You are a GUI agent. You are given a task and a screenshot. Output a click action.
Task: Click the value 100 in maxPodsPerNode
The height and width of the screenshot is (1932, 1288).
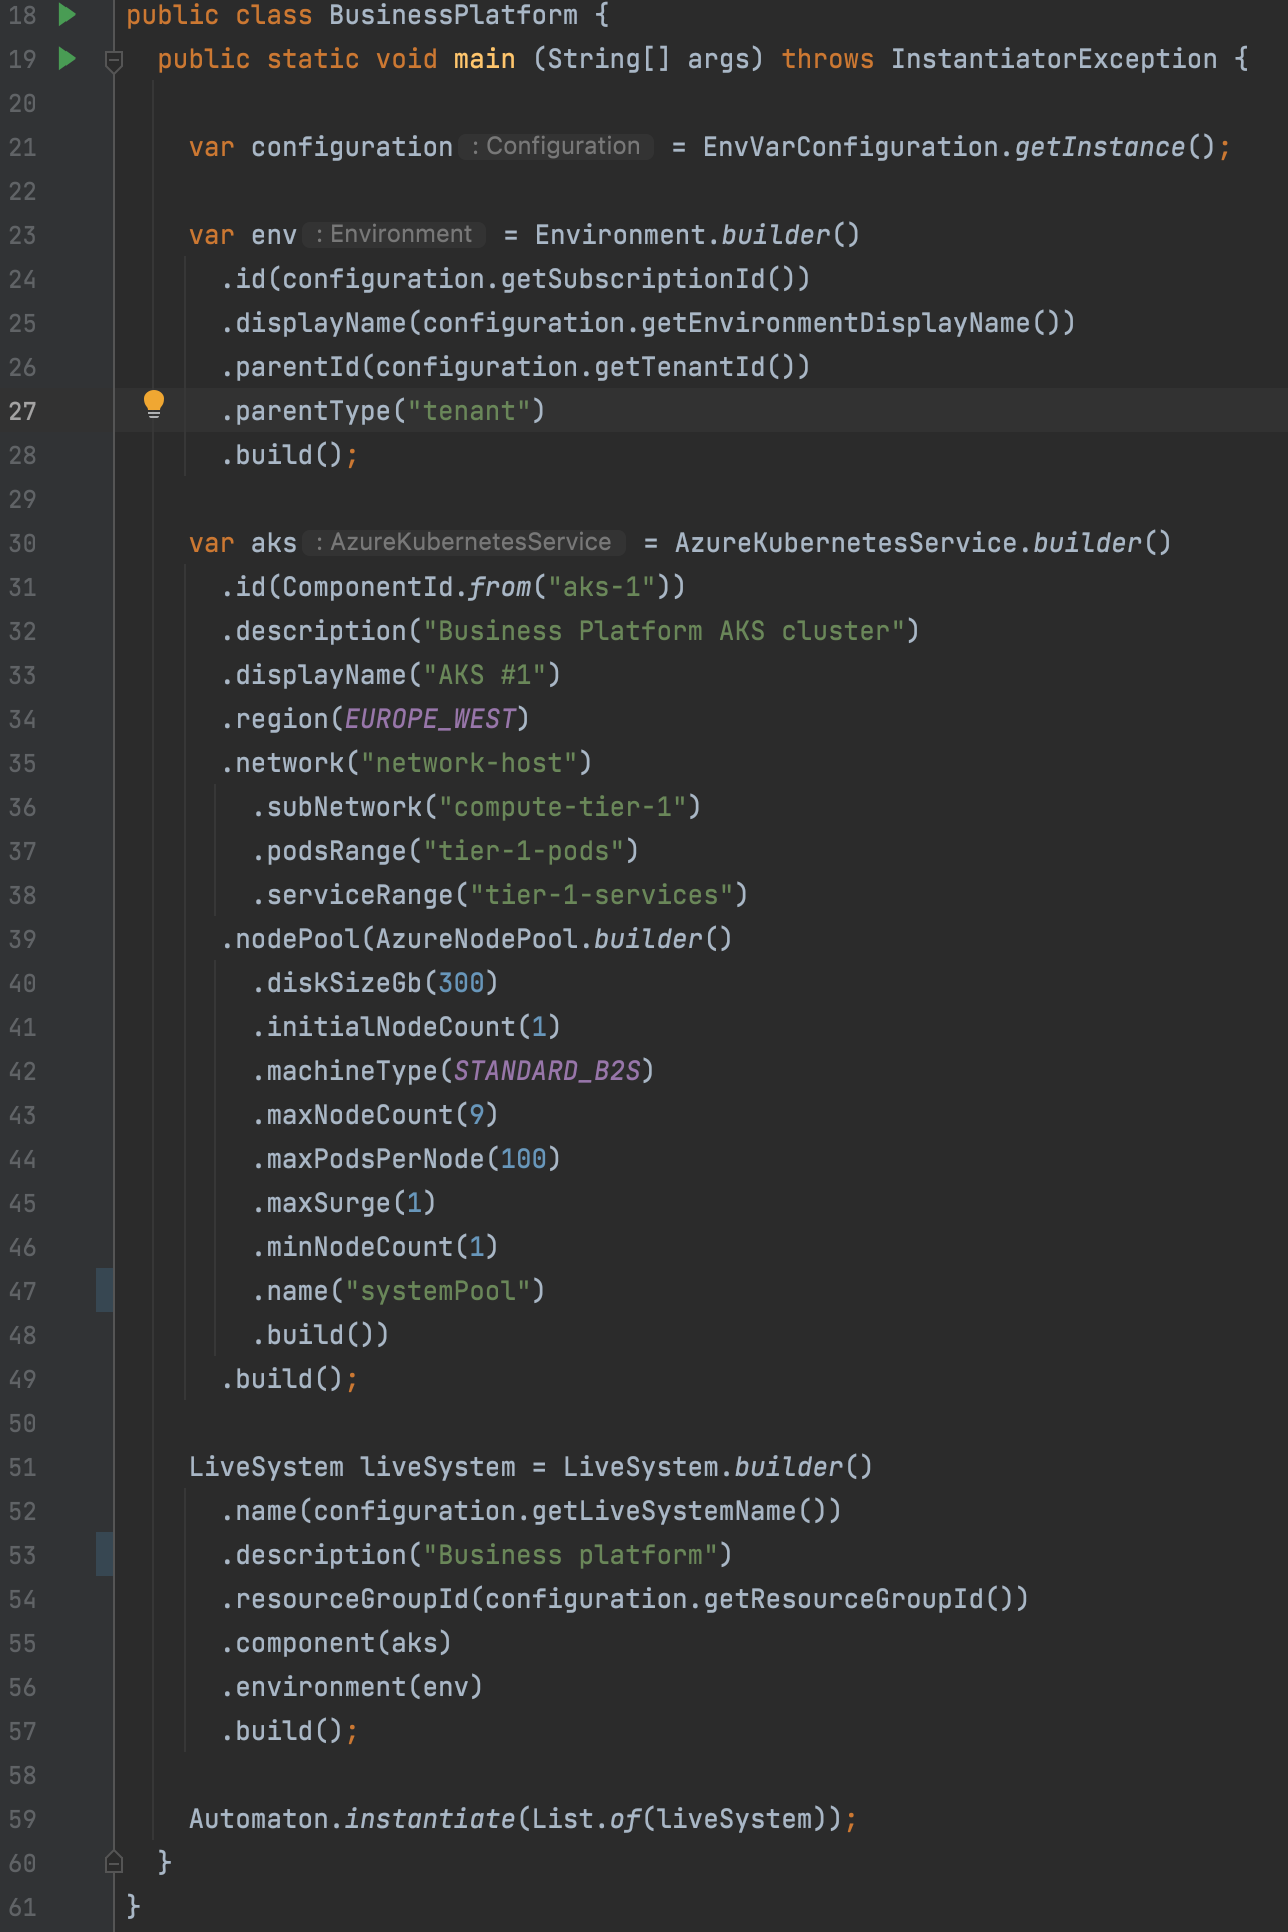tap(524, 1159)
